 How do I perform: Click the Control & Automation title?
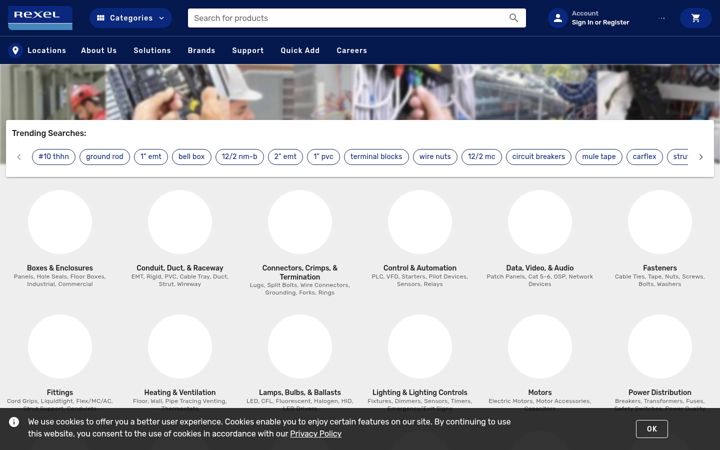click(420, 268)
